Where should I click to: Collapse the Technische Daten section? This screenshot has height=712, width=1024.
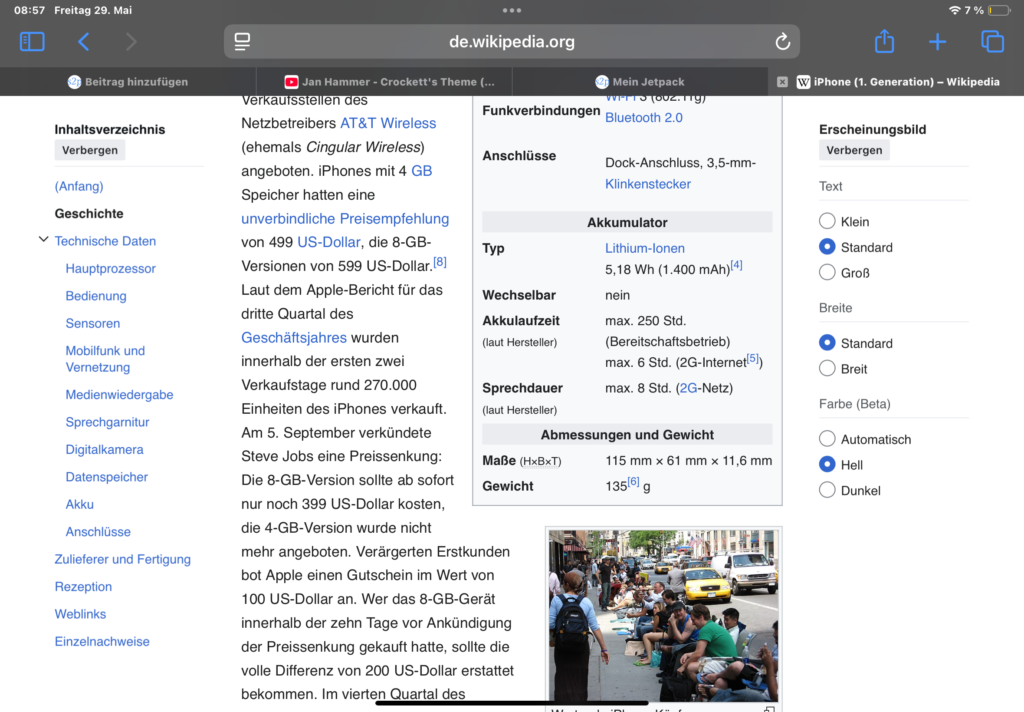(43, 240)
